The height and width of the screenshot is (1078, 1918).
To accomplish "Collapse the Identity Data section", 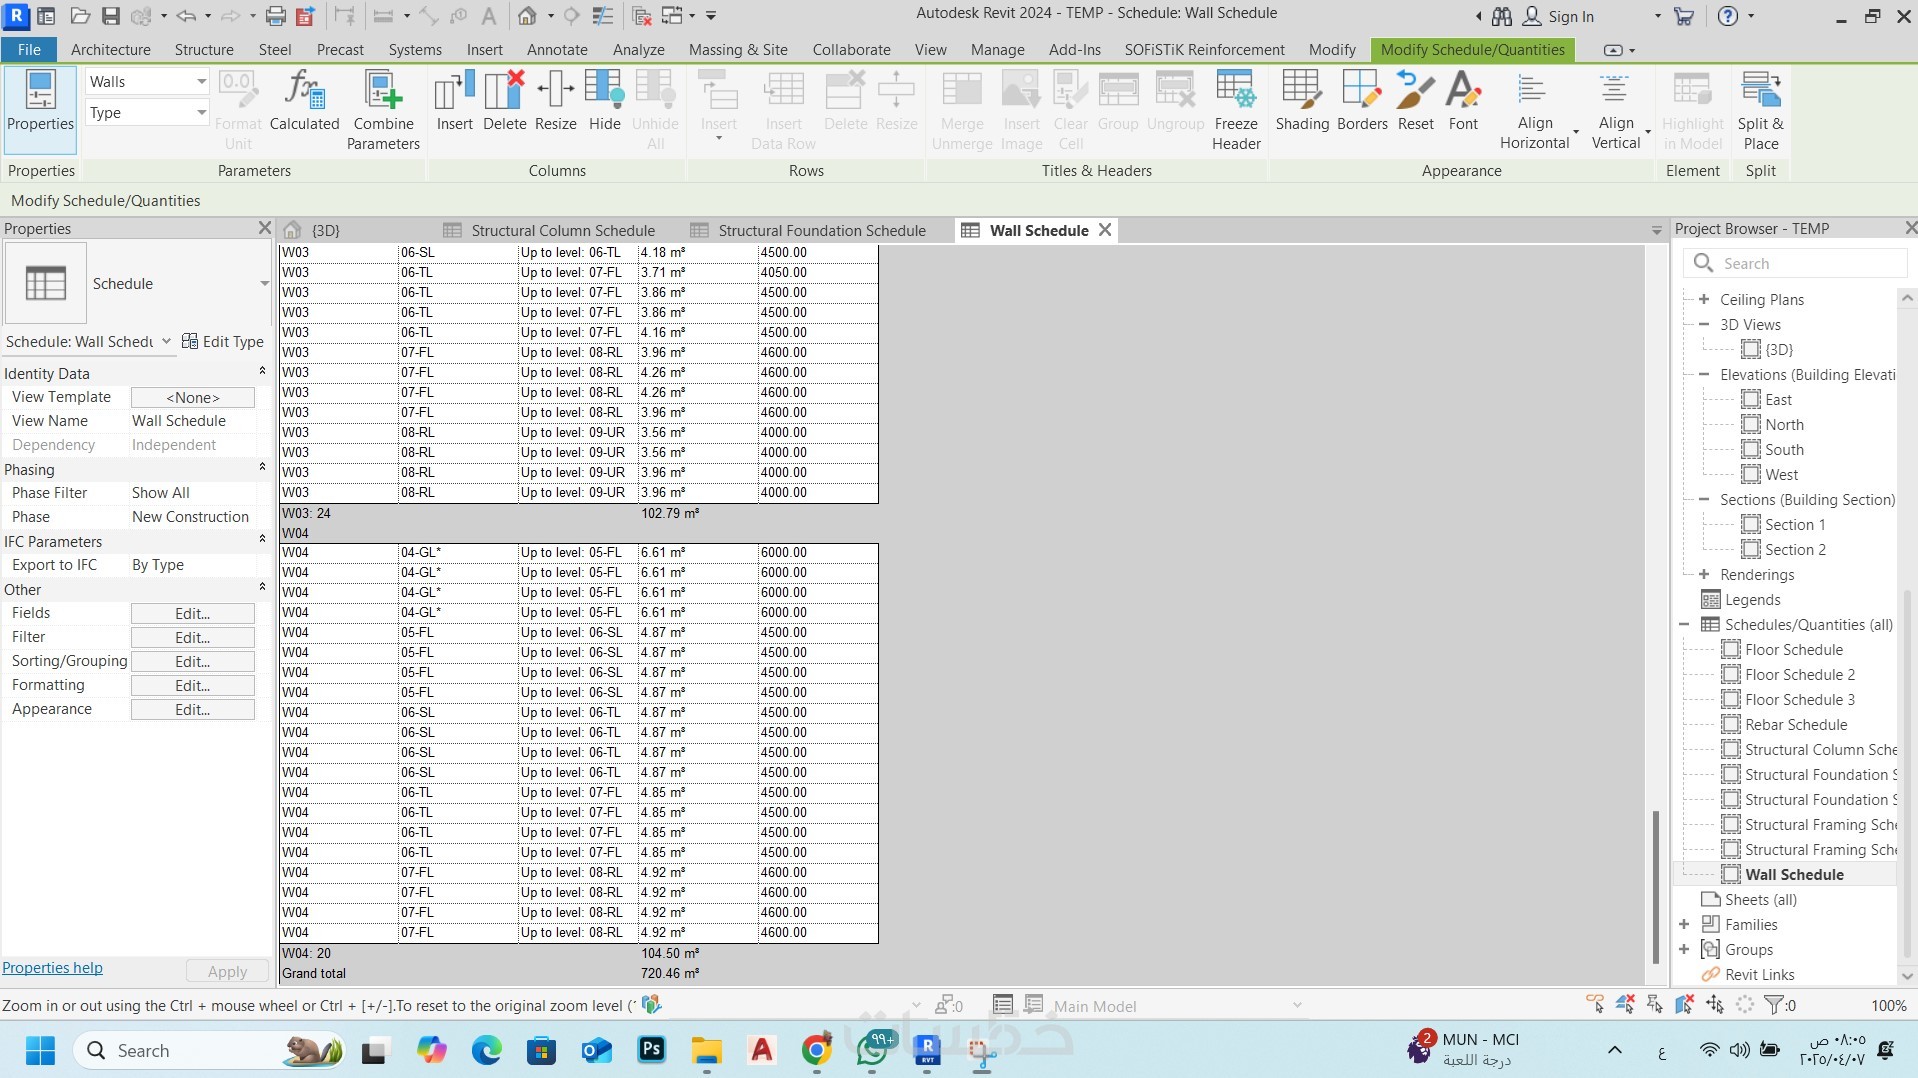I will [262, 372].
